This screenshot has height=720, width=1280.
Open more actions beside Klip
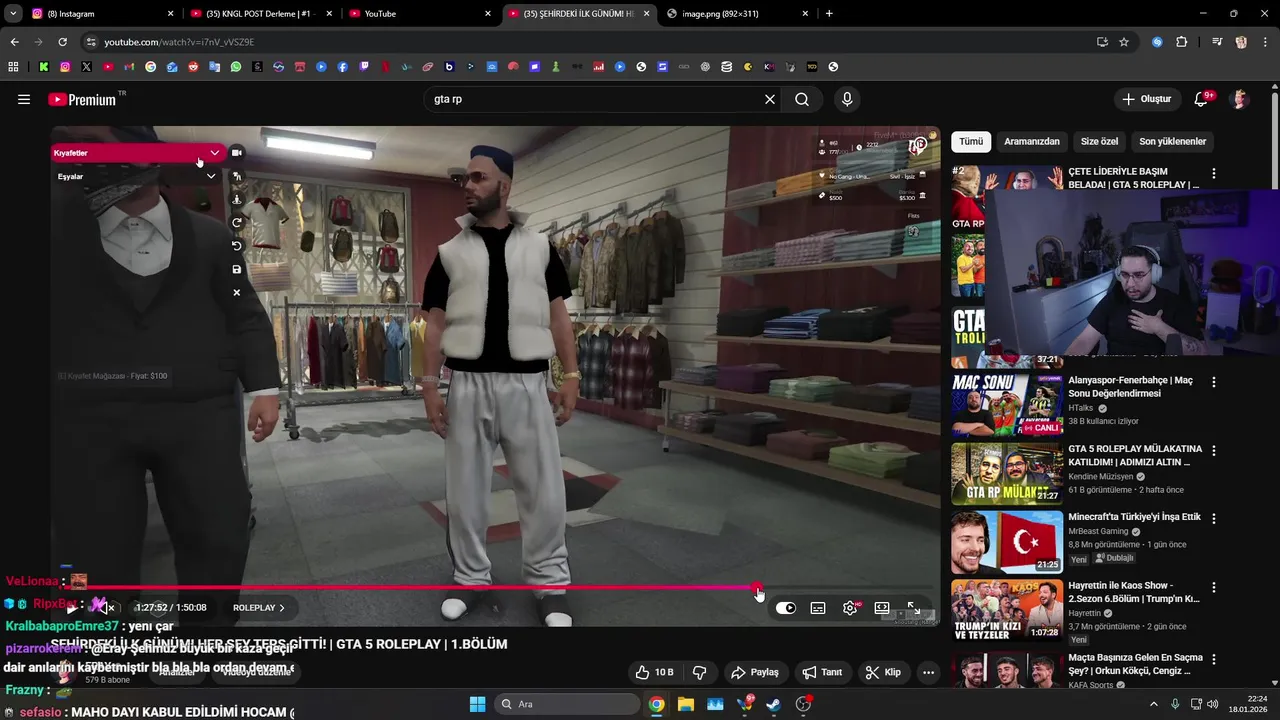pos(928,672)
